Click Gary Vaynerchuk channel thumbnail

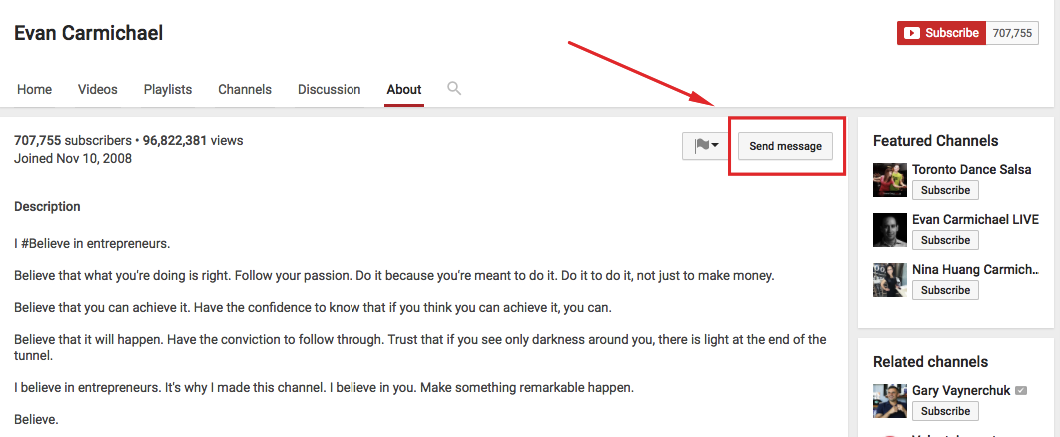890,401
